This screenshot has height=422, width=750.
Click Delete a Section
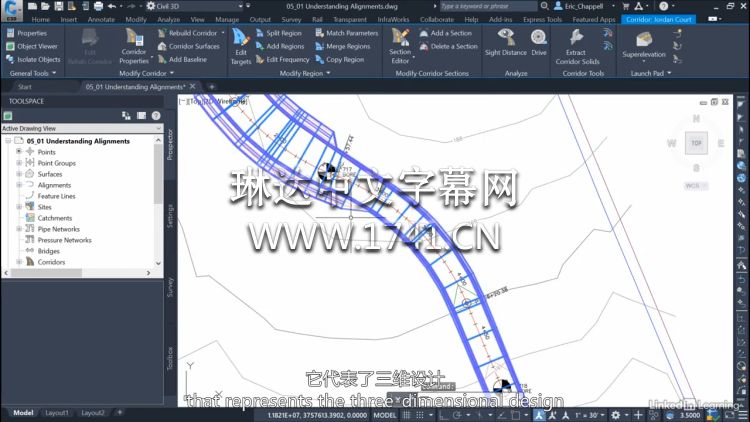pyautogui.click(x=449, y=46)
